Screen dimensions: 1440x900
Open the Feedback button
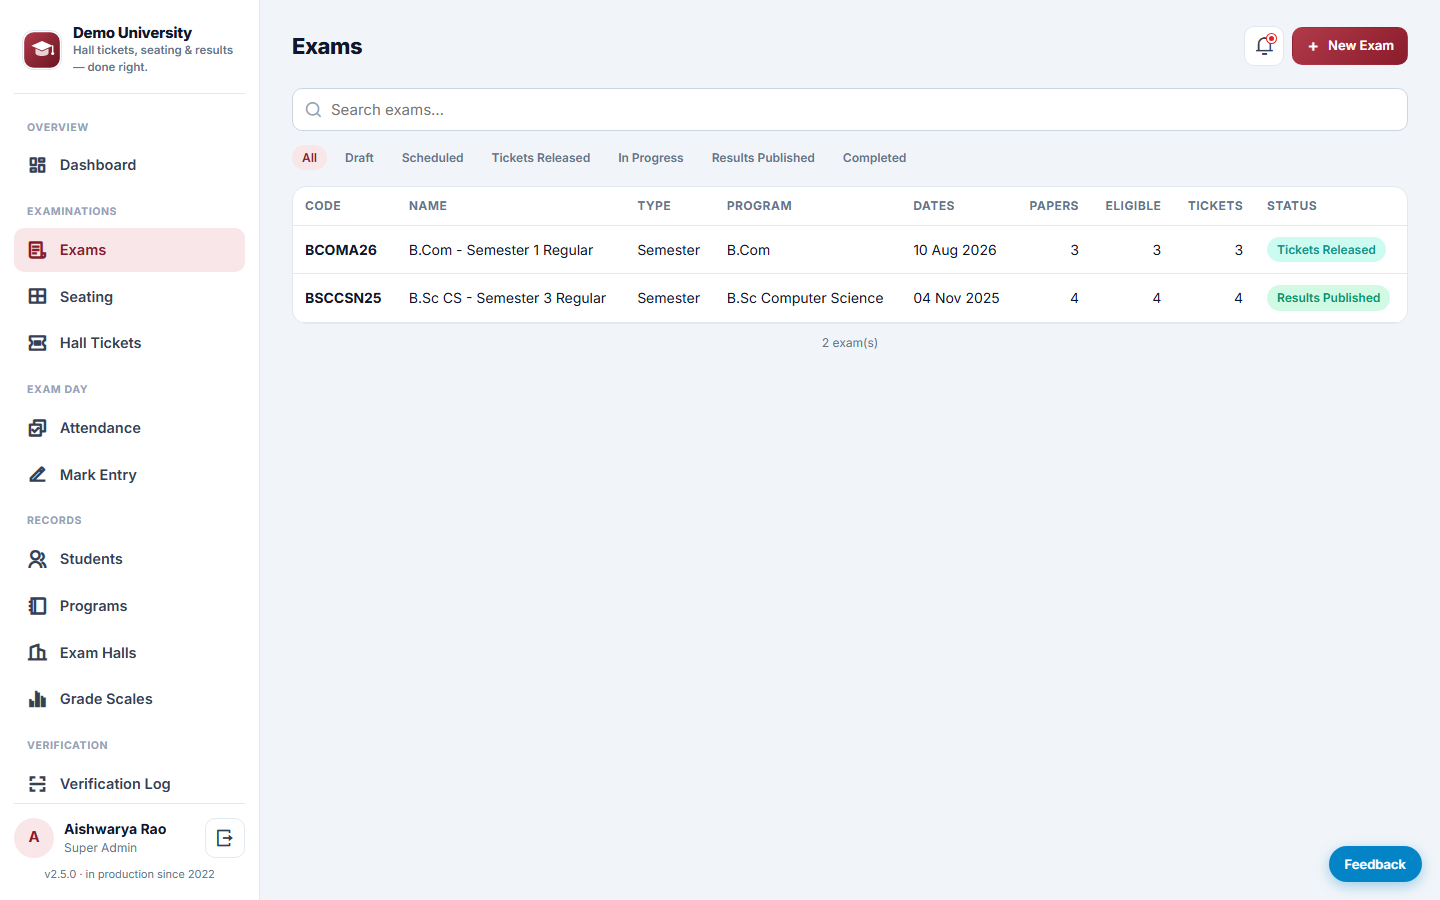tap(1375, 864)
